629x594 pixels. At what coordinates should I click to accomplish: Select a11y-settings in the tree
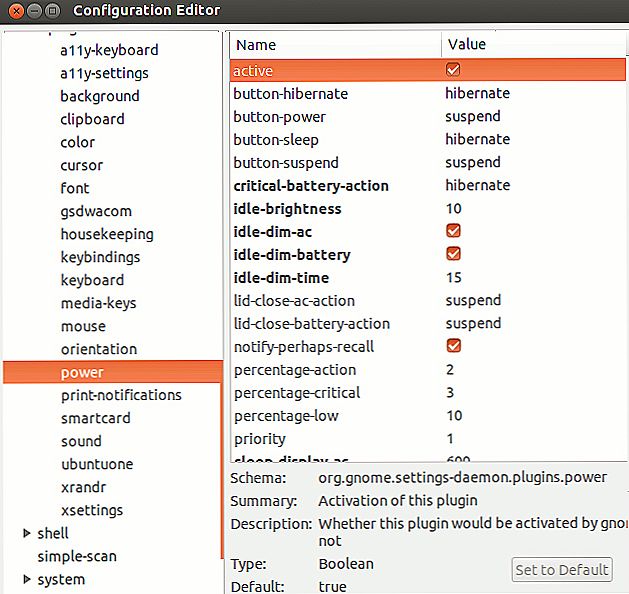click(x=104, y=73)
